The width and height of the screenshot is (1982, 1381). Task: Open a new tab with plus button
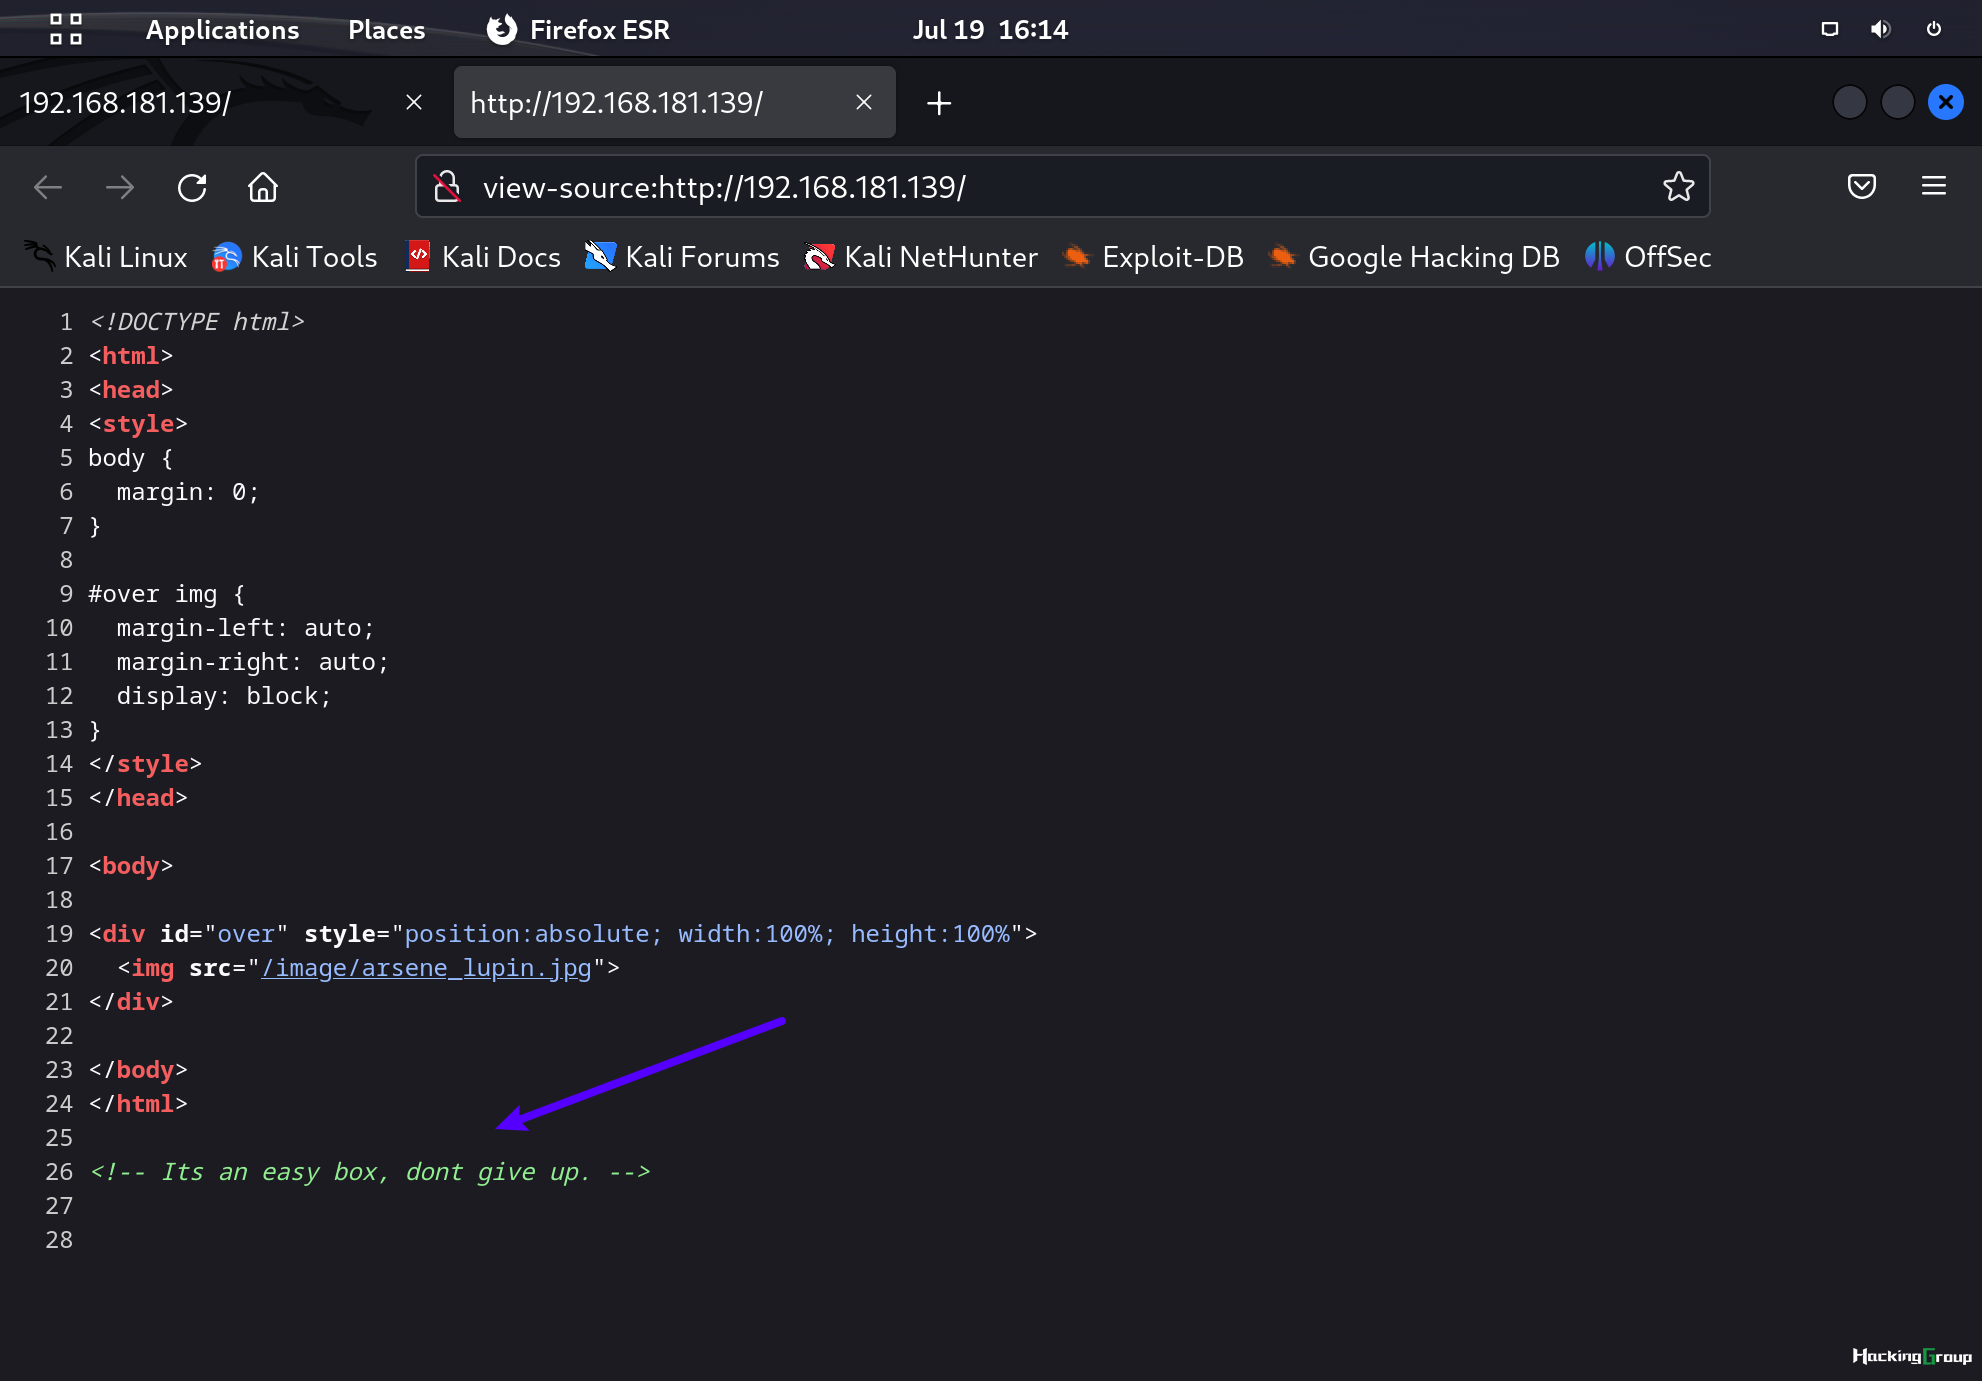pos(938,103)
